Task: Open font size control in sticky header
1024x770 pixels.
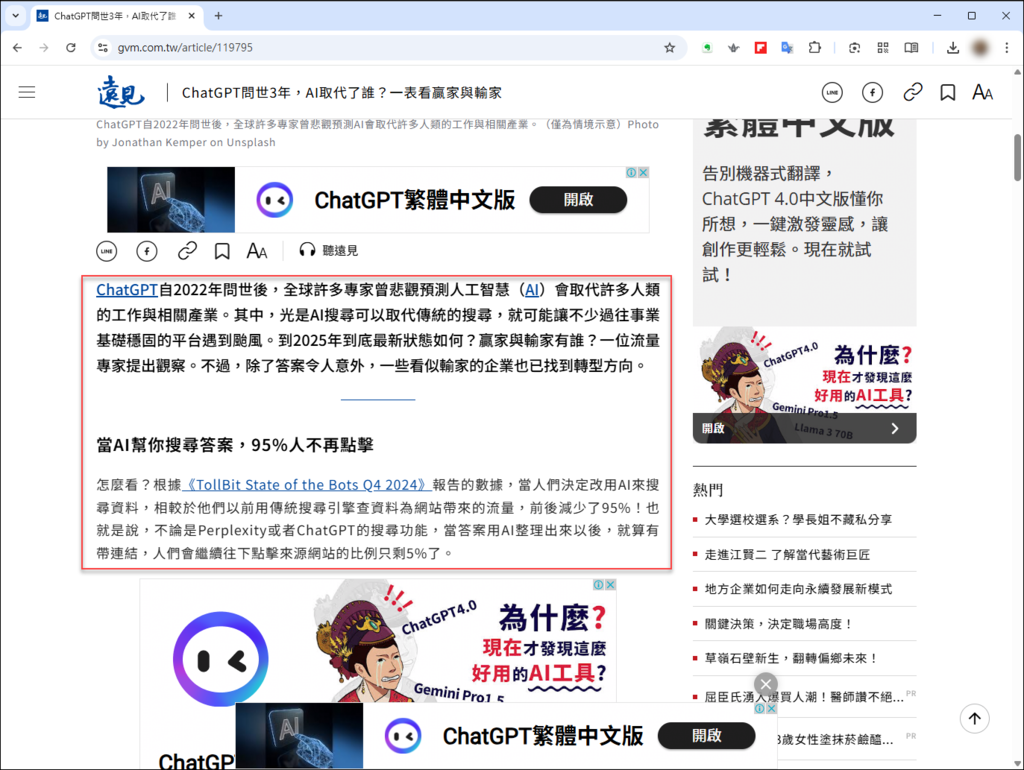Action: (982, 93)
